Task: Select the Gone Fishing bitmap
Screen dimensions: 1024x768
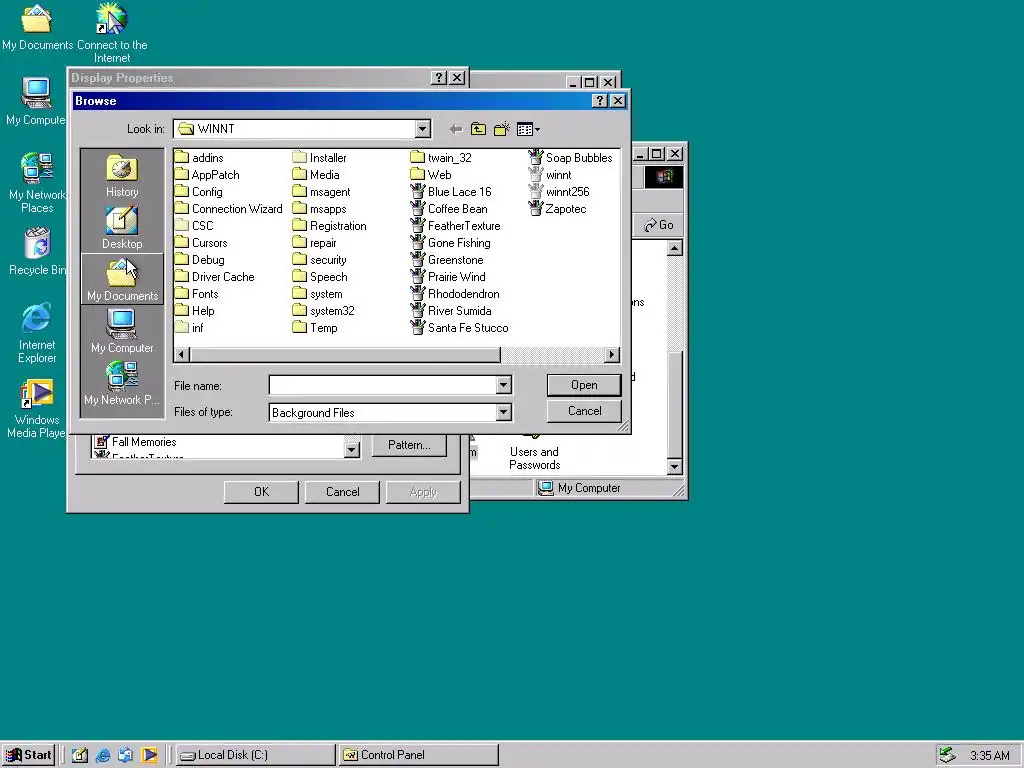Action: [x=451, y=243]
